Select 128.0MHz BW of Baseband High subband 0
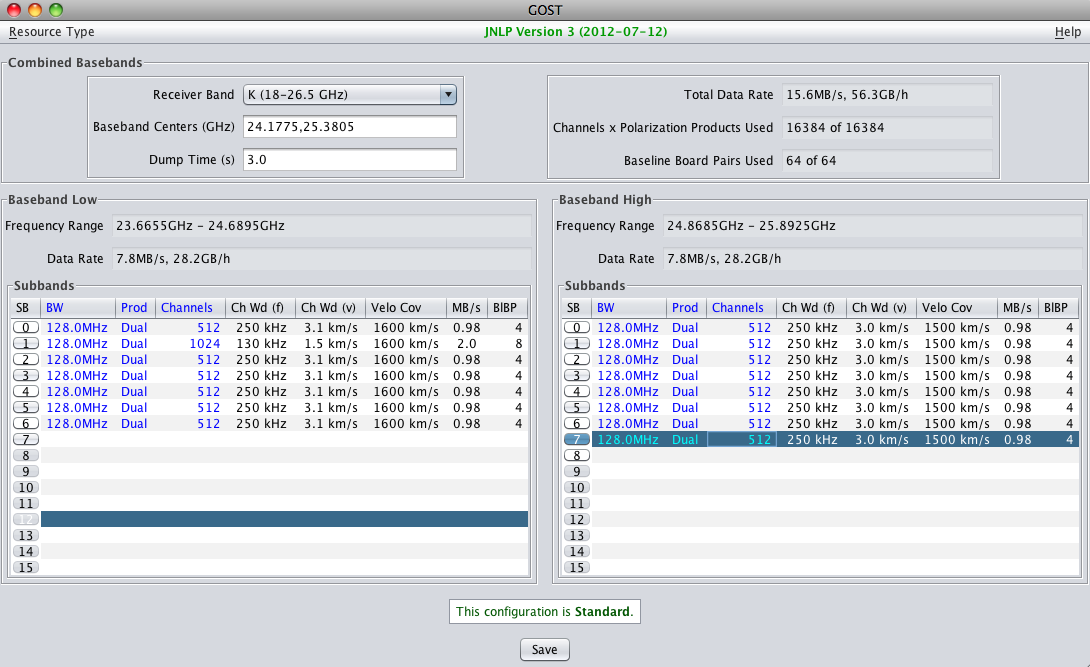Viewport: 1090px width, 667px height. [x=628, y=327]
